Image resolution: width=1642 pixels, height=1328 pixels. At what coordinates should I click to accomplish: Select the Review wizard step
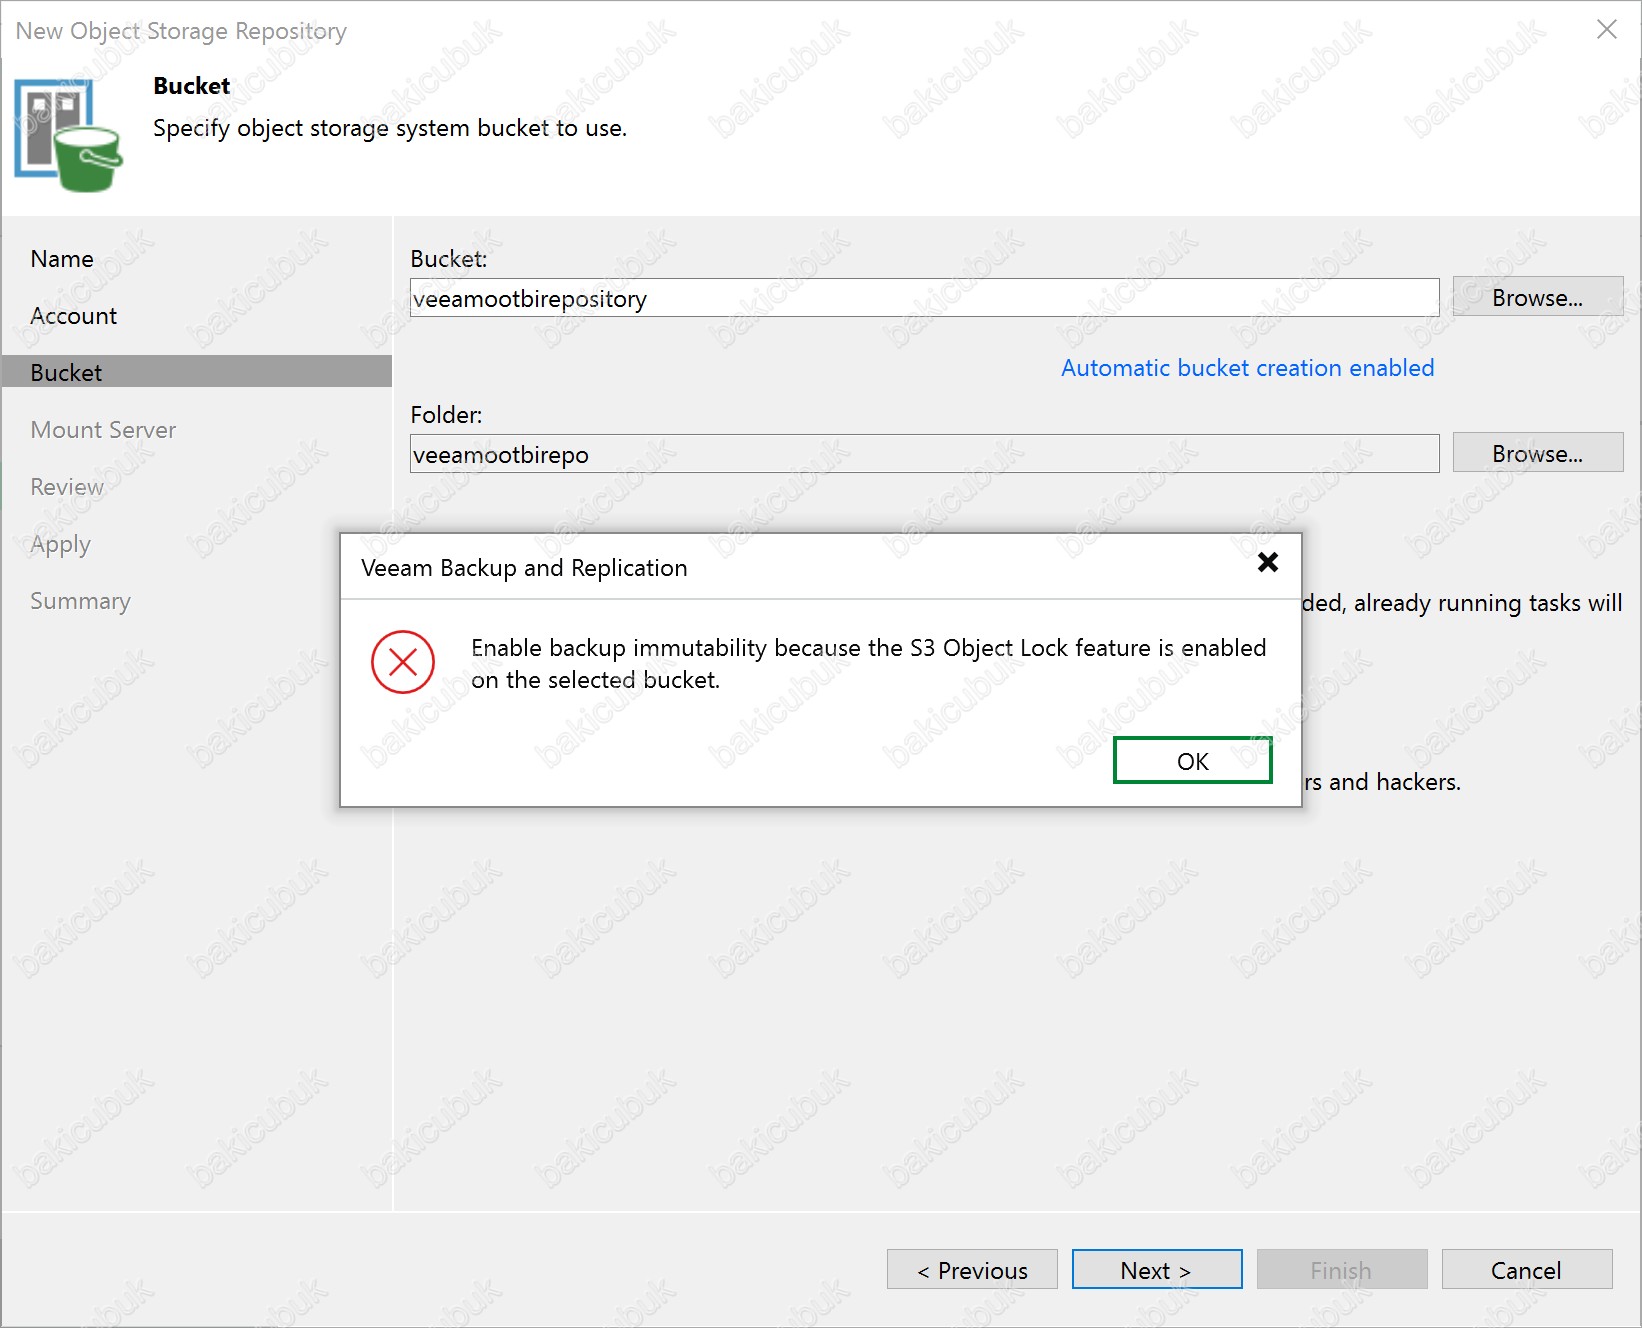point(67,487)
